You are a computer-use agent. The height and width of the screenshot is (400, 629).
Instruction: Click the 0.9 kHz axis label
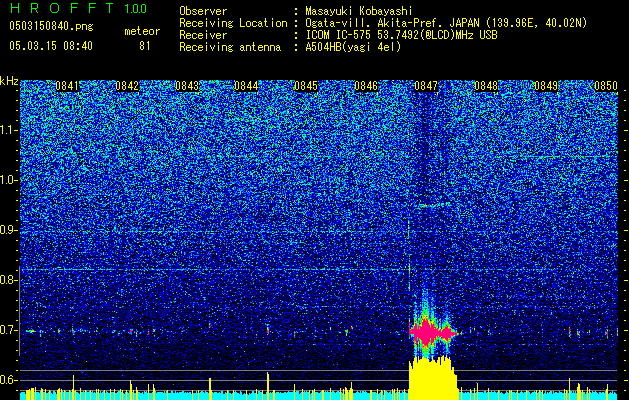coord(7,230)
